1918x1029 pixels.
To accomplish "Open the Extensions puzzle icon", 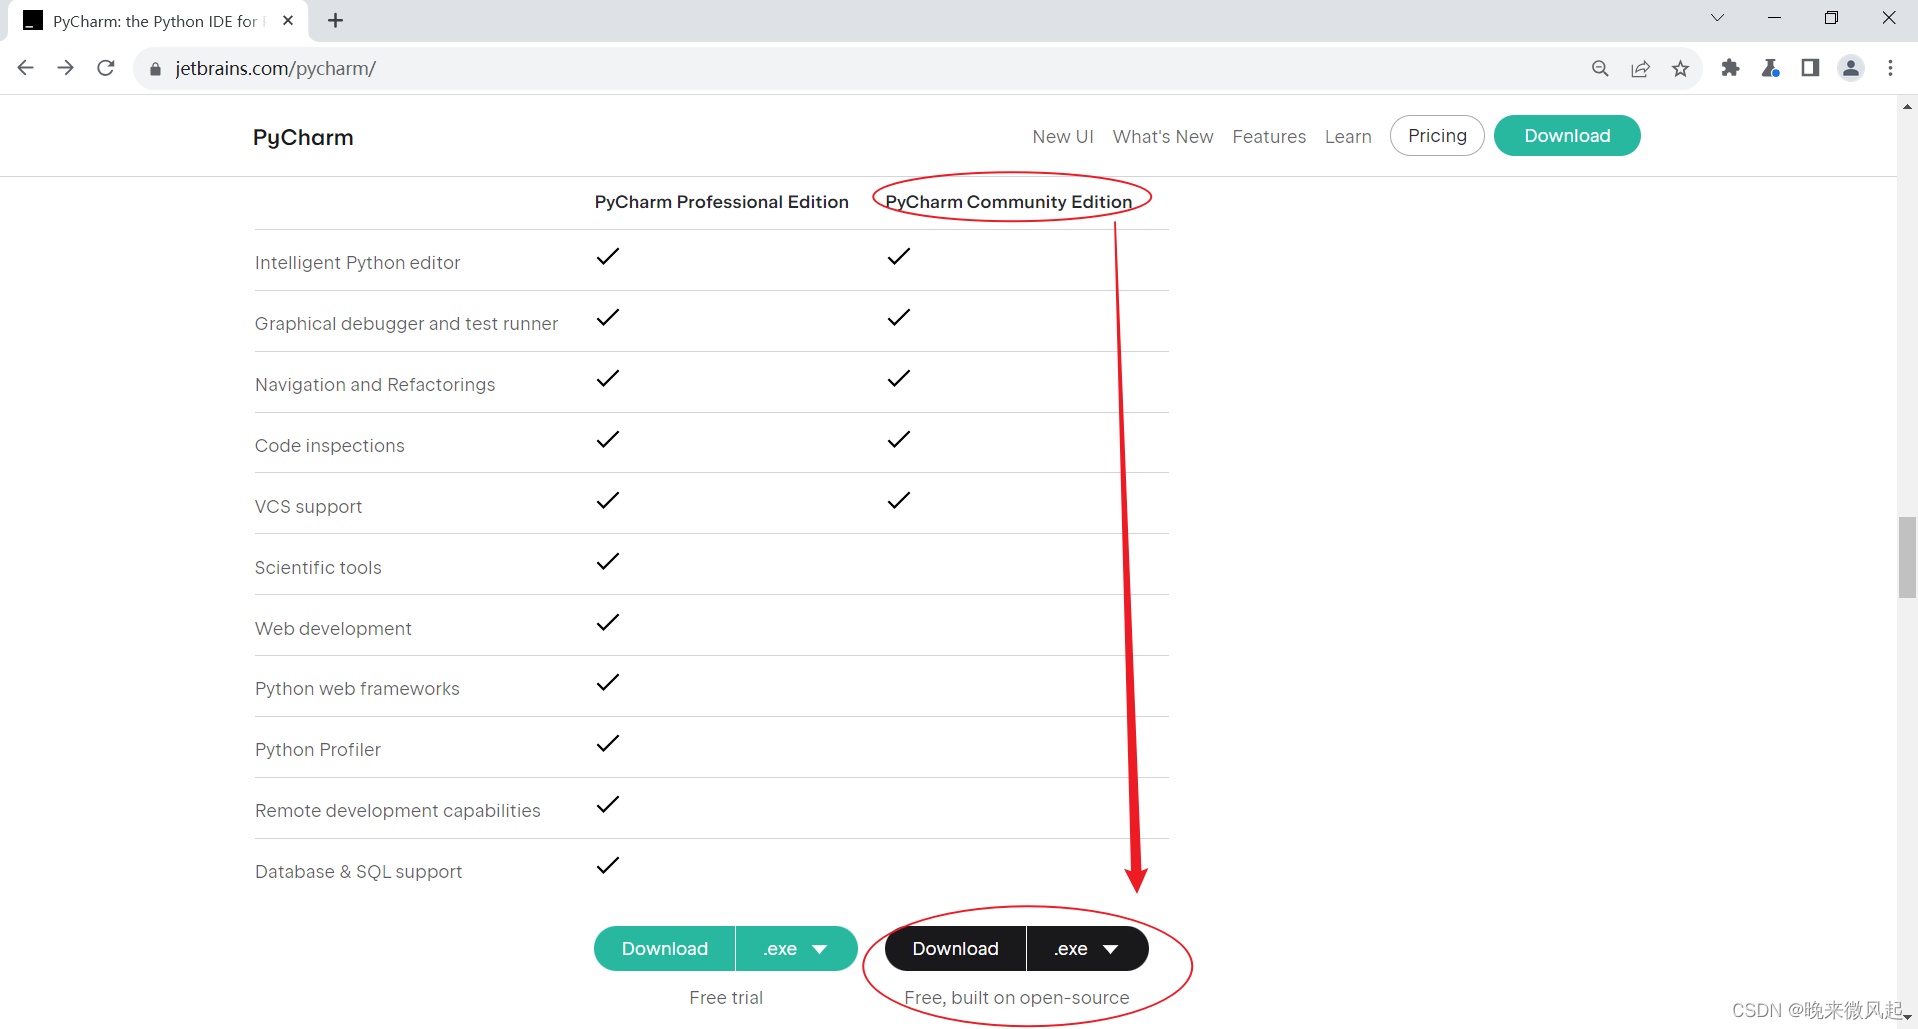I will click(x=1730, y=68).
